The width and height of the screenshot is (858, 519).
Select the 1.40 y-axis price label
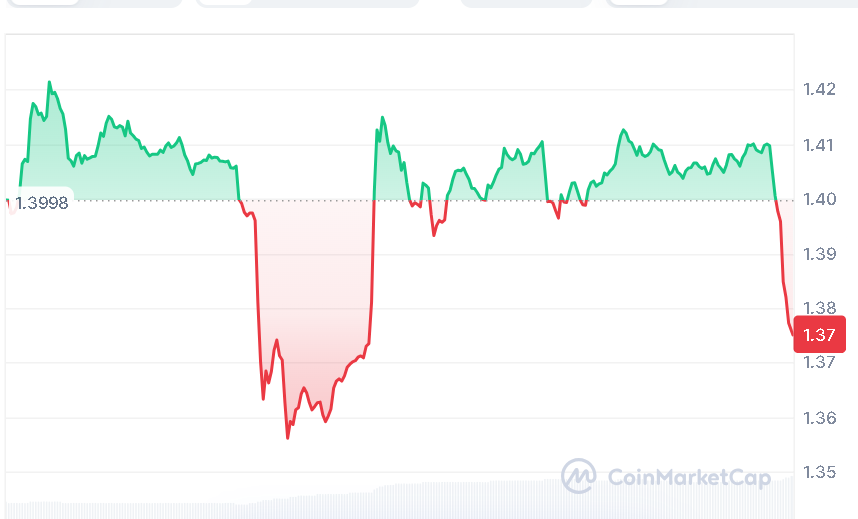[819, 199]
